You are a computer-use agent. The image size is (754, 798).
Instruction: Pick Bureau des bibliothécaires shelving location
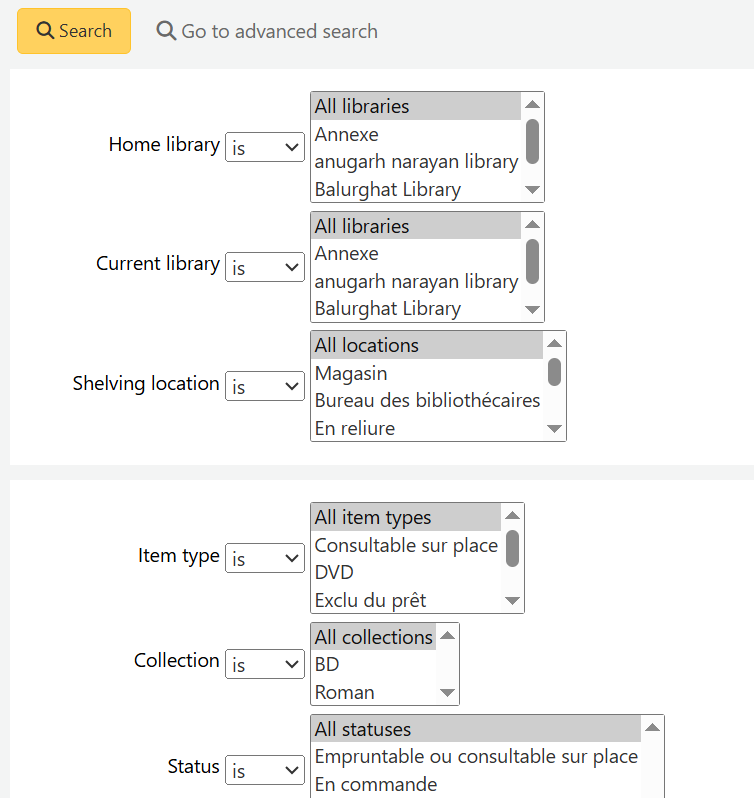(427, 401)
